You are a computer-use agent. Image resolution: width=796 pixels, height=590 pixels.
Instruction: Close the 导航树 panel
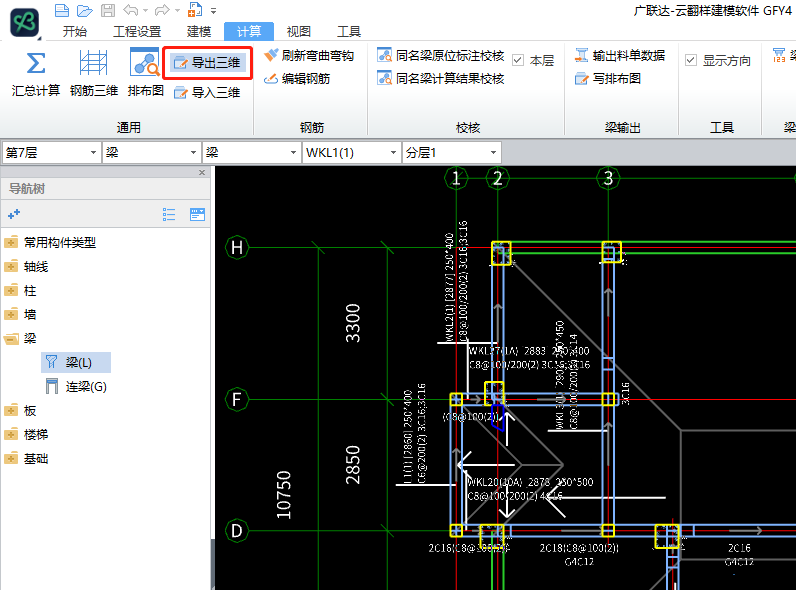[202, 173]
